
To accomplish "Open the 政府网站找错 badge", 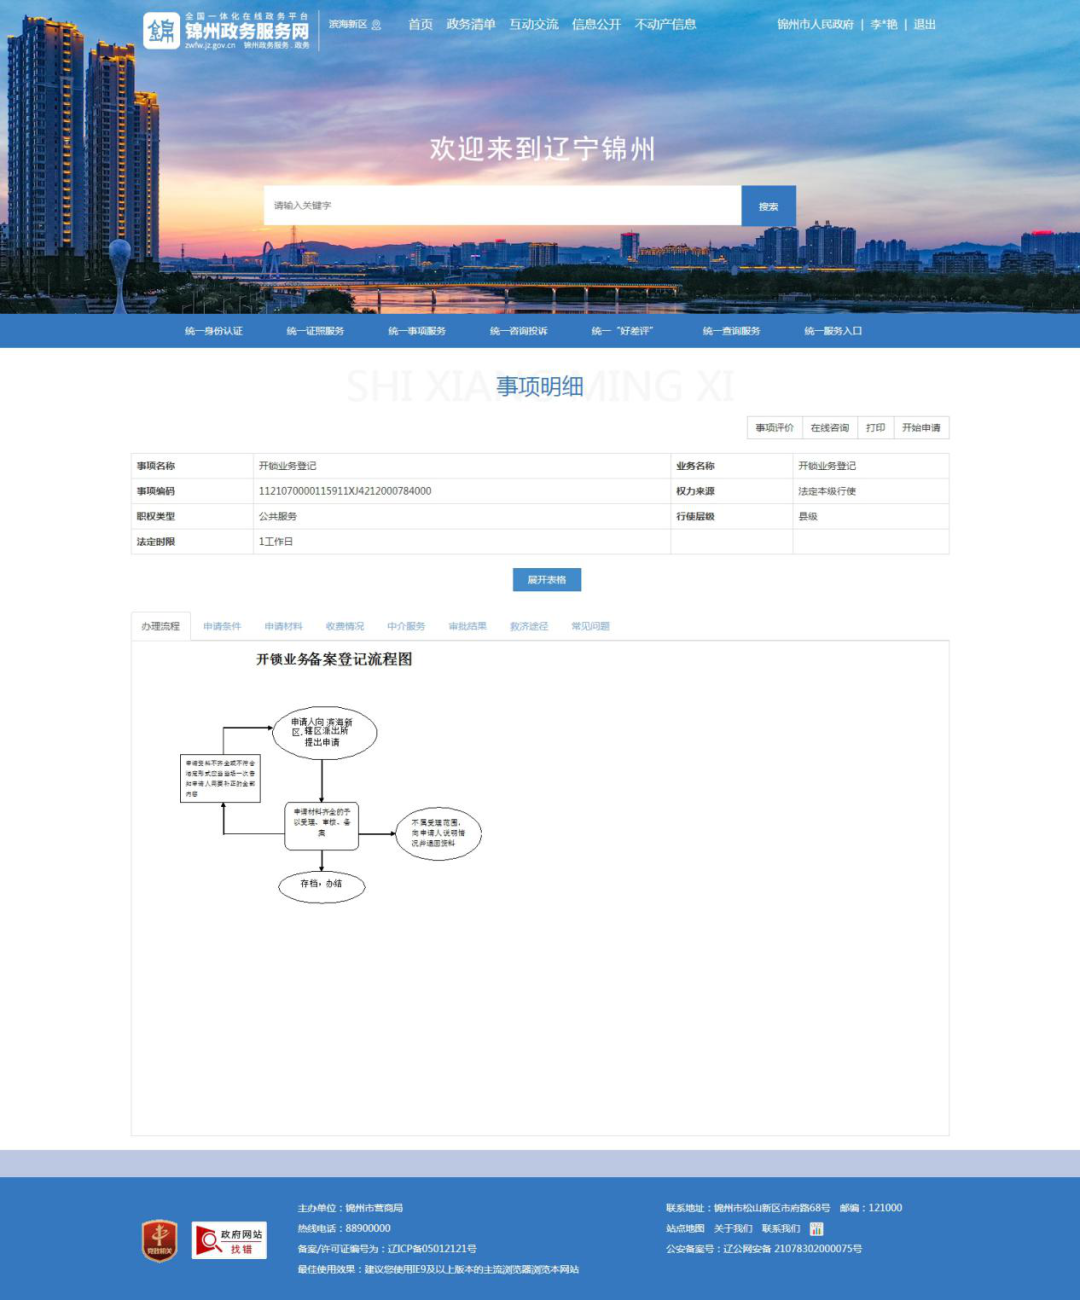I will coord(229,1240).
